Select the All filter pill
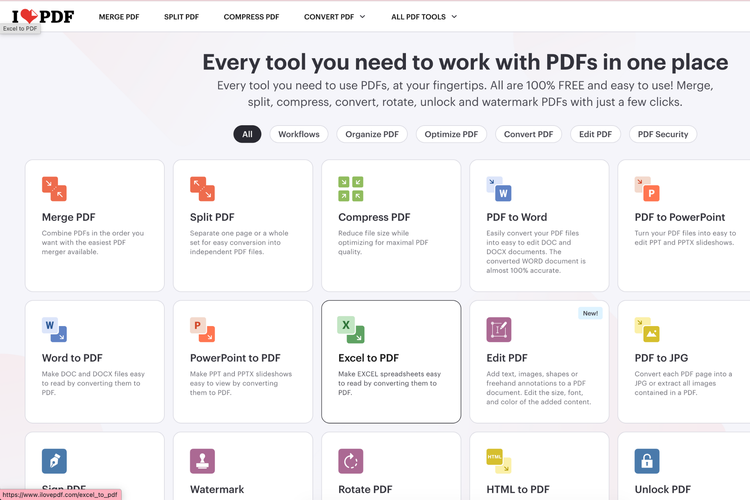 [247, 134]
